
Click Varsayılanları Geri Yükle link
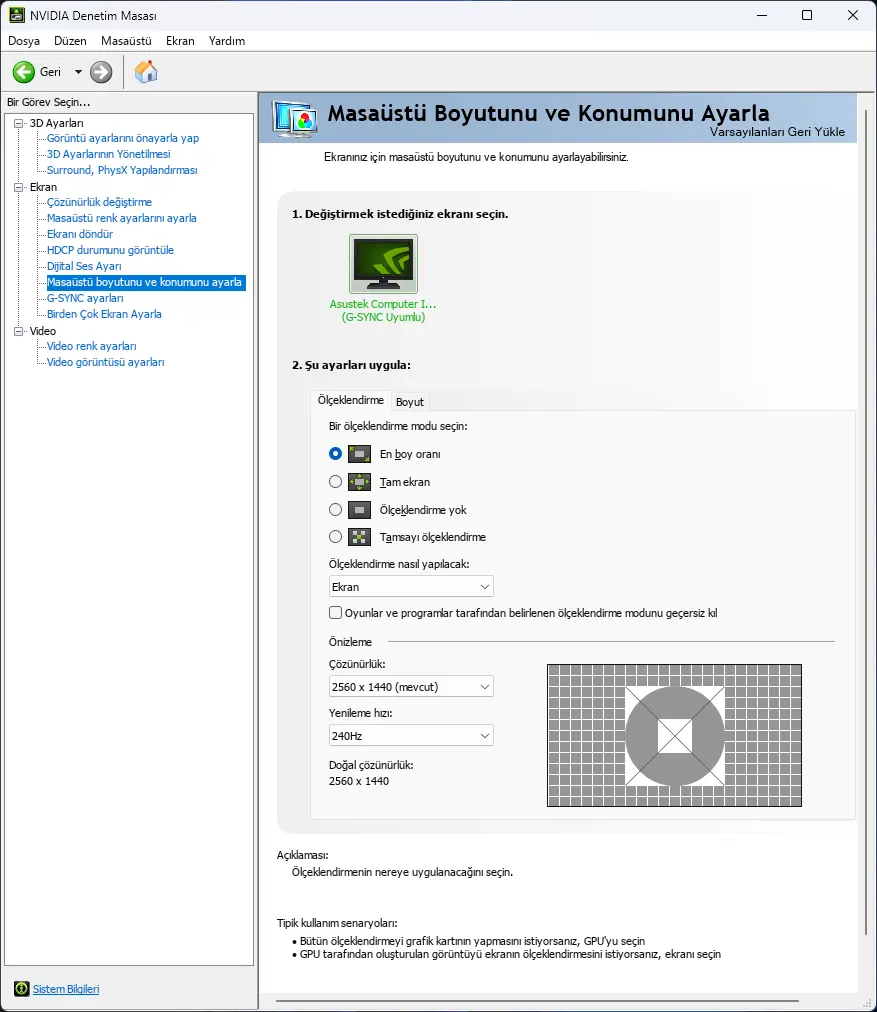(777, 132)
